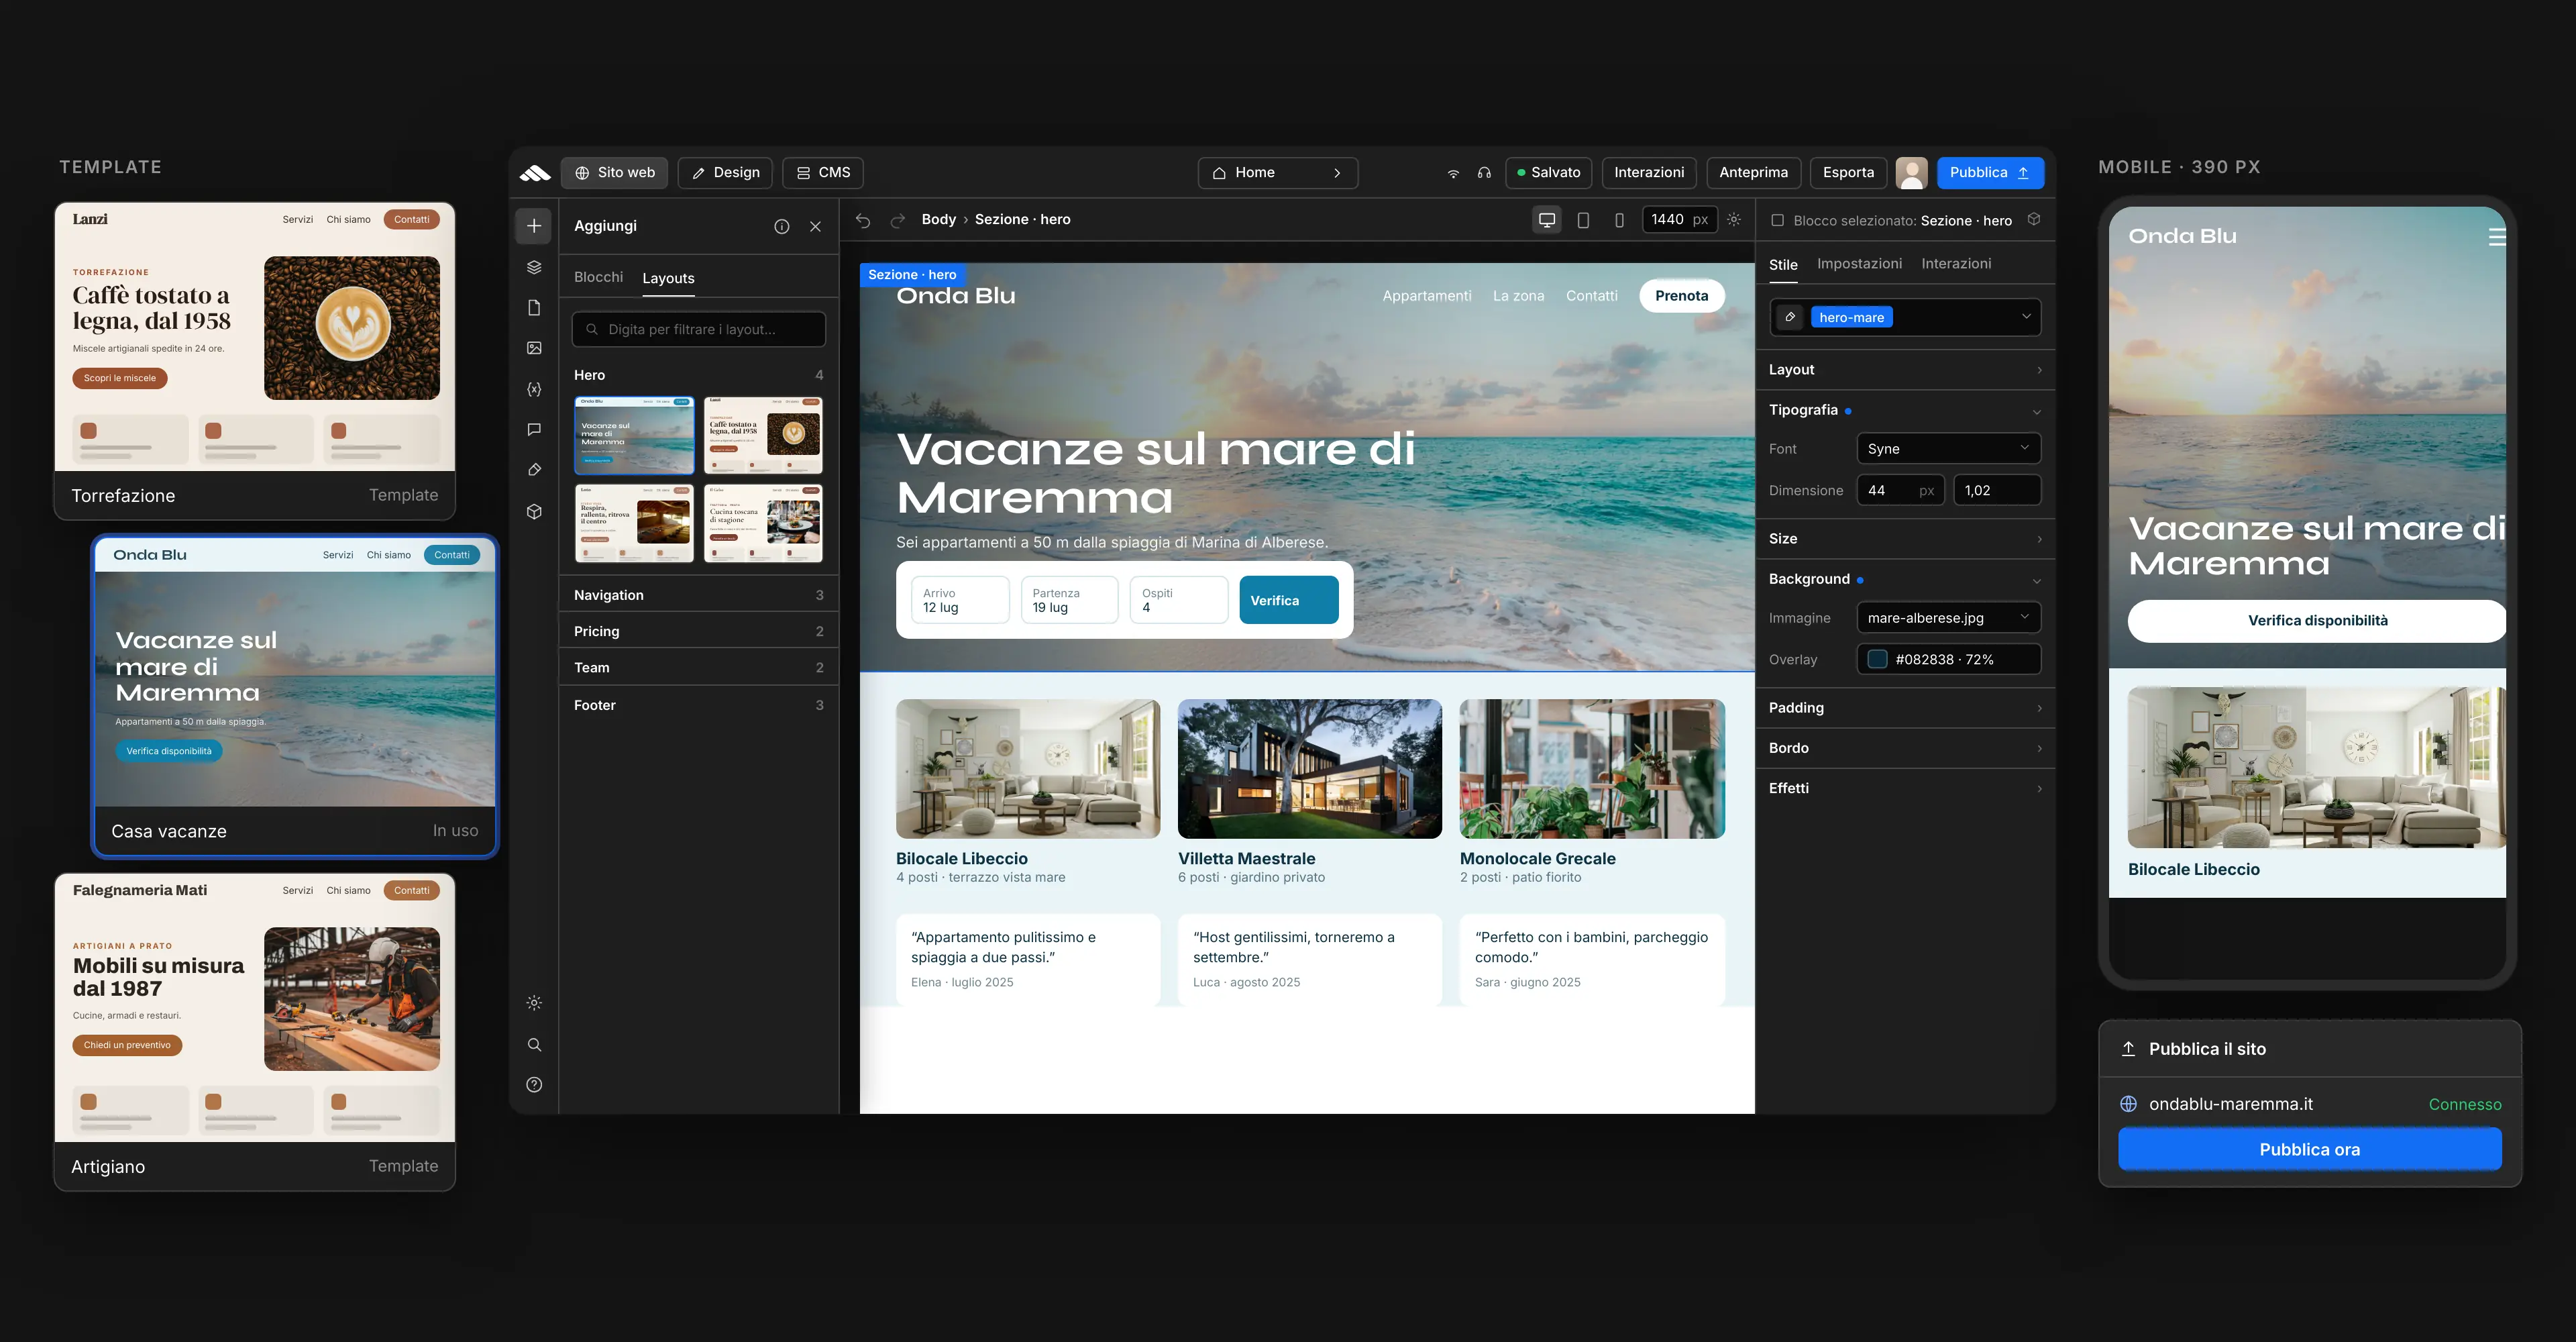Close the Aggiungi panel
2576x1342 pixels.
tap(816, 227)
